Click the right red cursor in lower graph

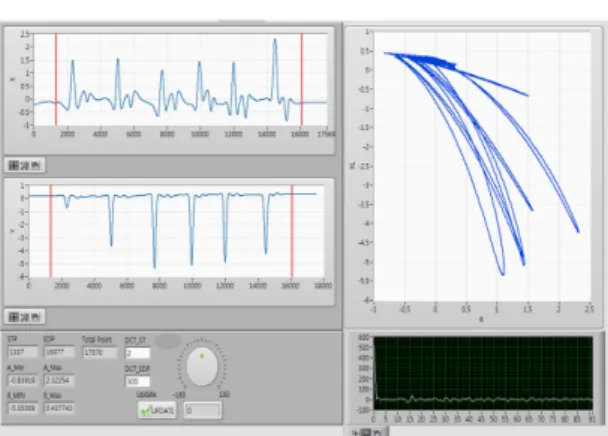(292, 231)
